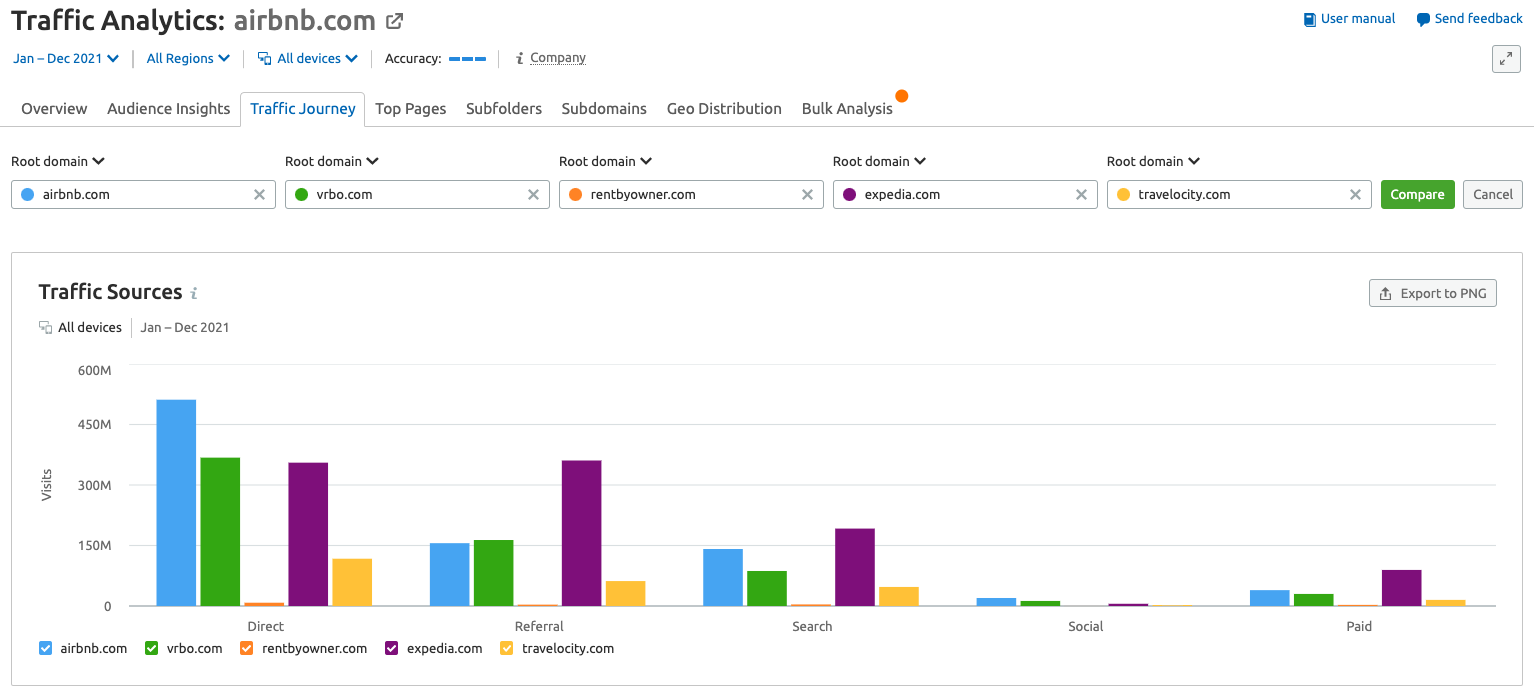Clear the expedia.com domain field
Screen dimensions: 1534x698
coord(1081,195)
